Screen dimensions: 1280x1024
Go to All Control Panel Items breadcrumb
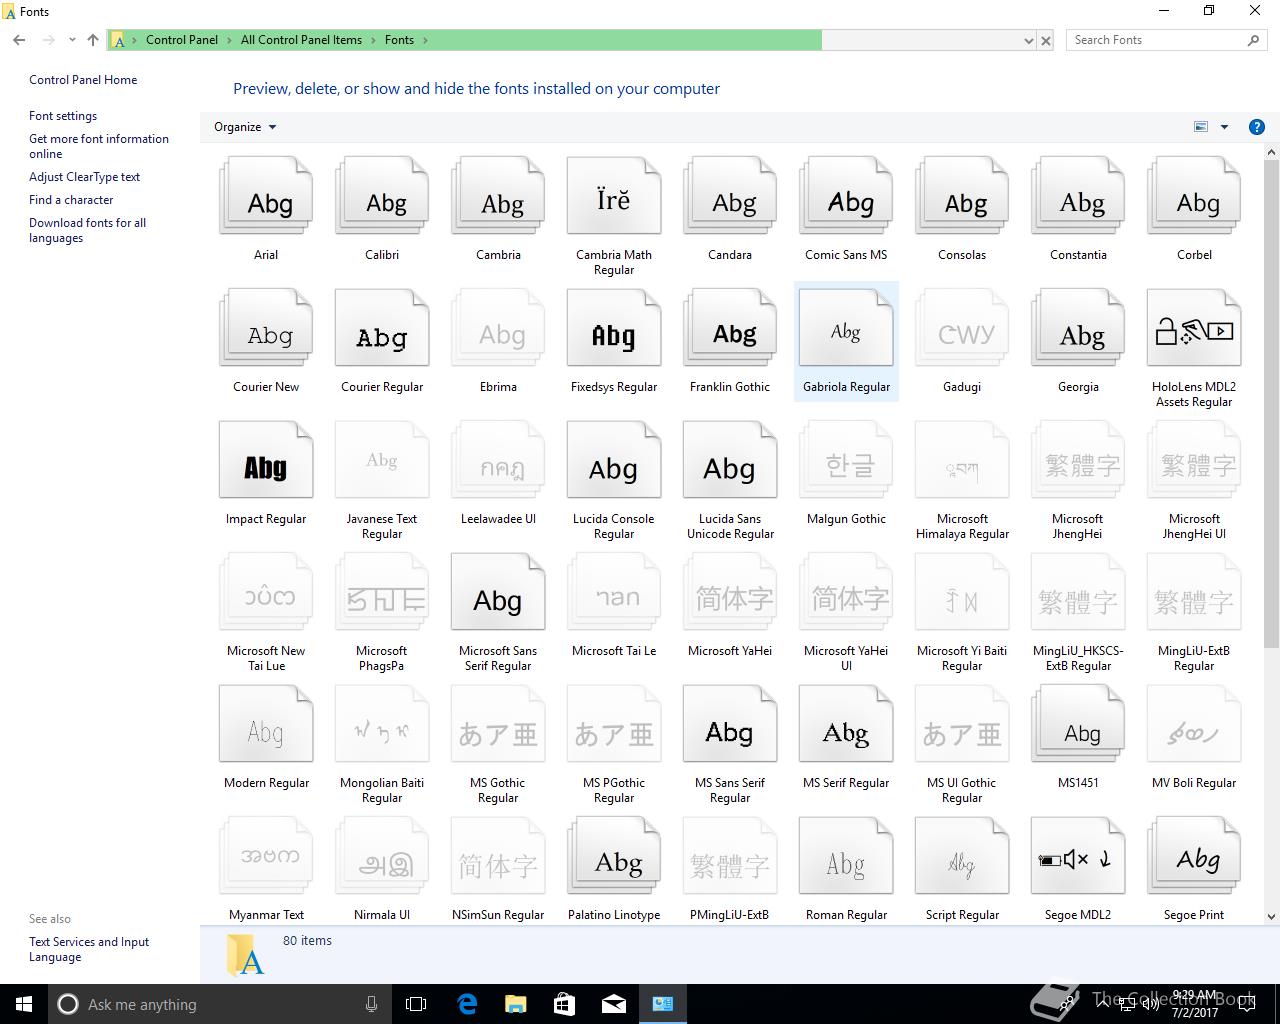point(301,40)
